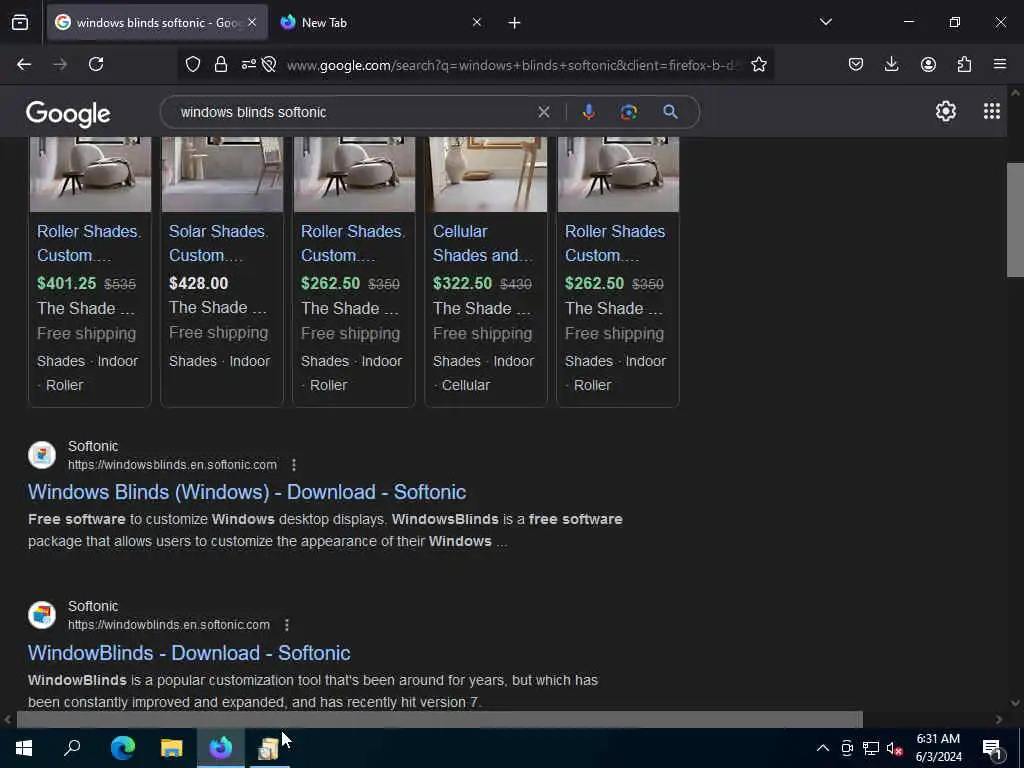Image resolution: width=1024 pixels, height=768 pixels.
Task: Focus the Firefox address bar URL
Action: (513, 65)
